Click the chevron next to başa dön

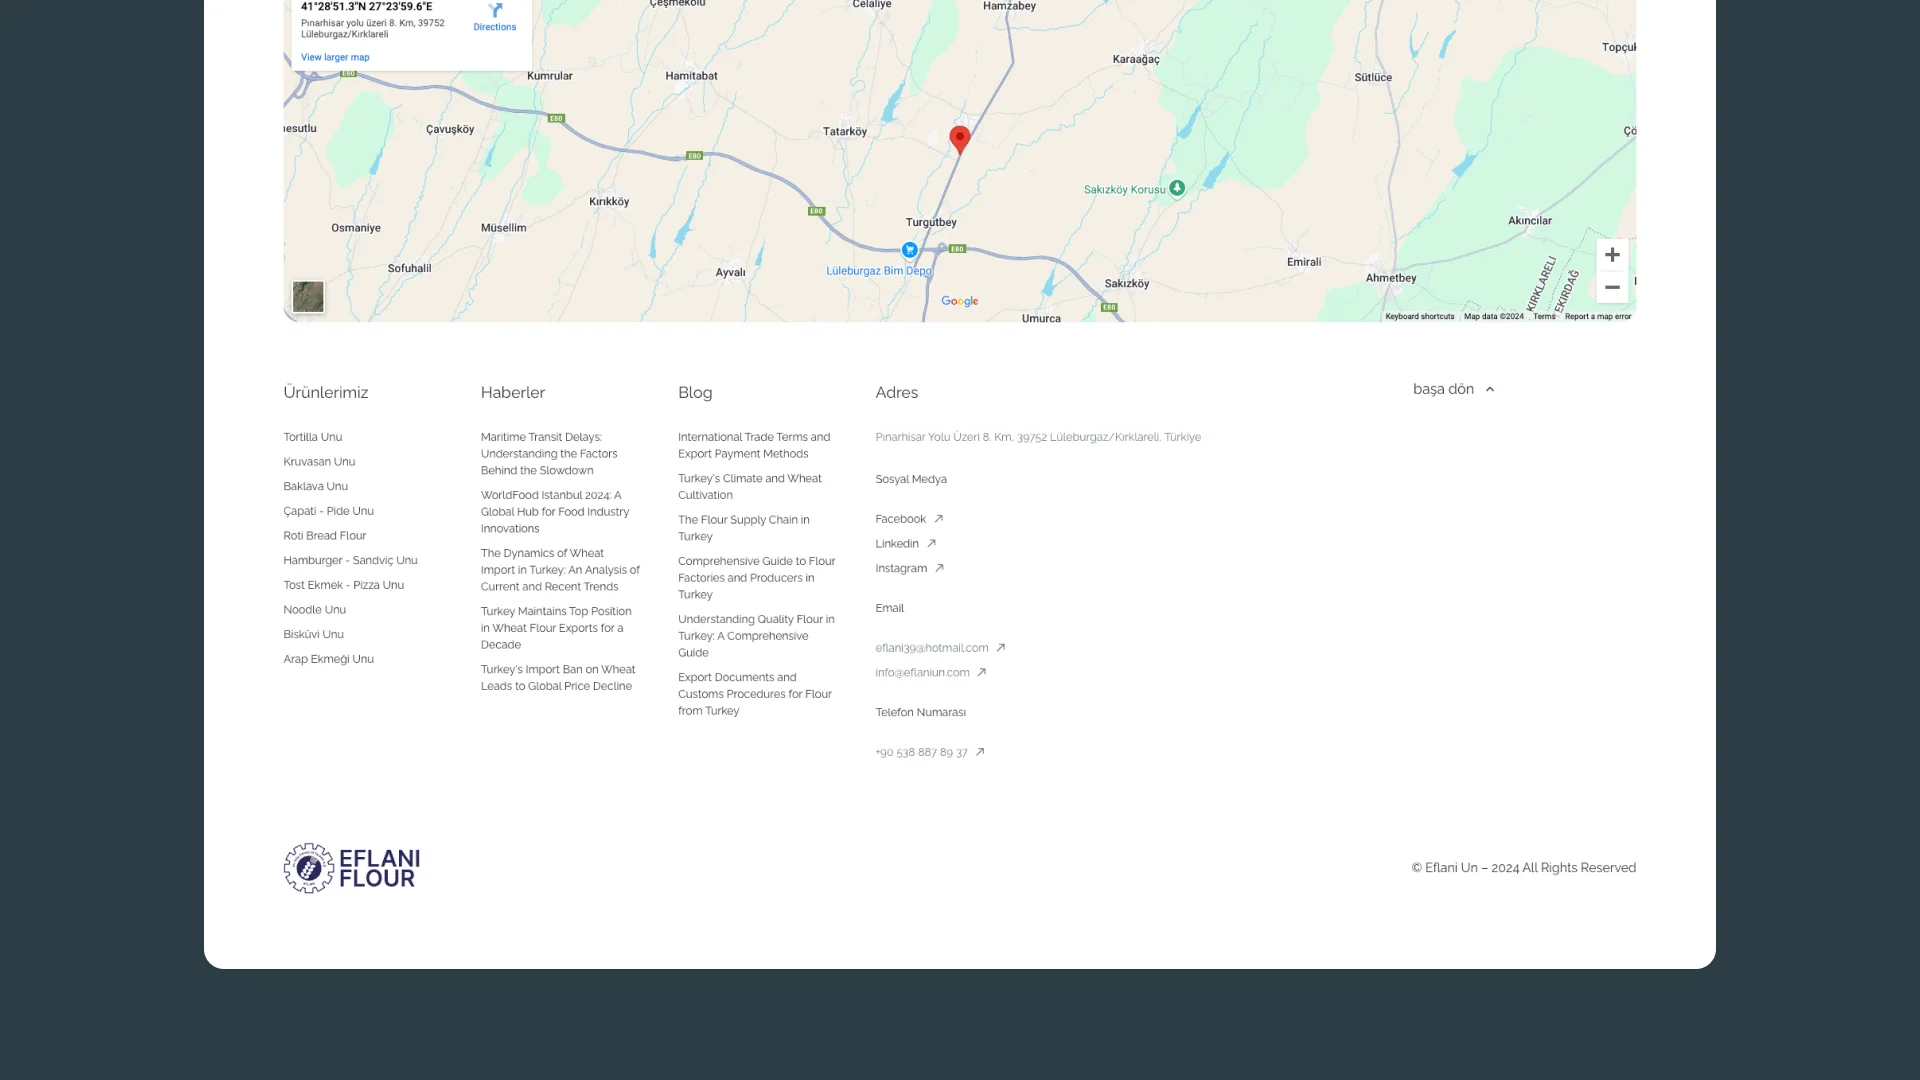[1490, 390]
